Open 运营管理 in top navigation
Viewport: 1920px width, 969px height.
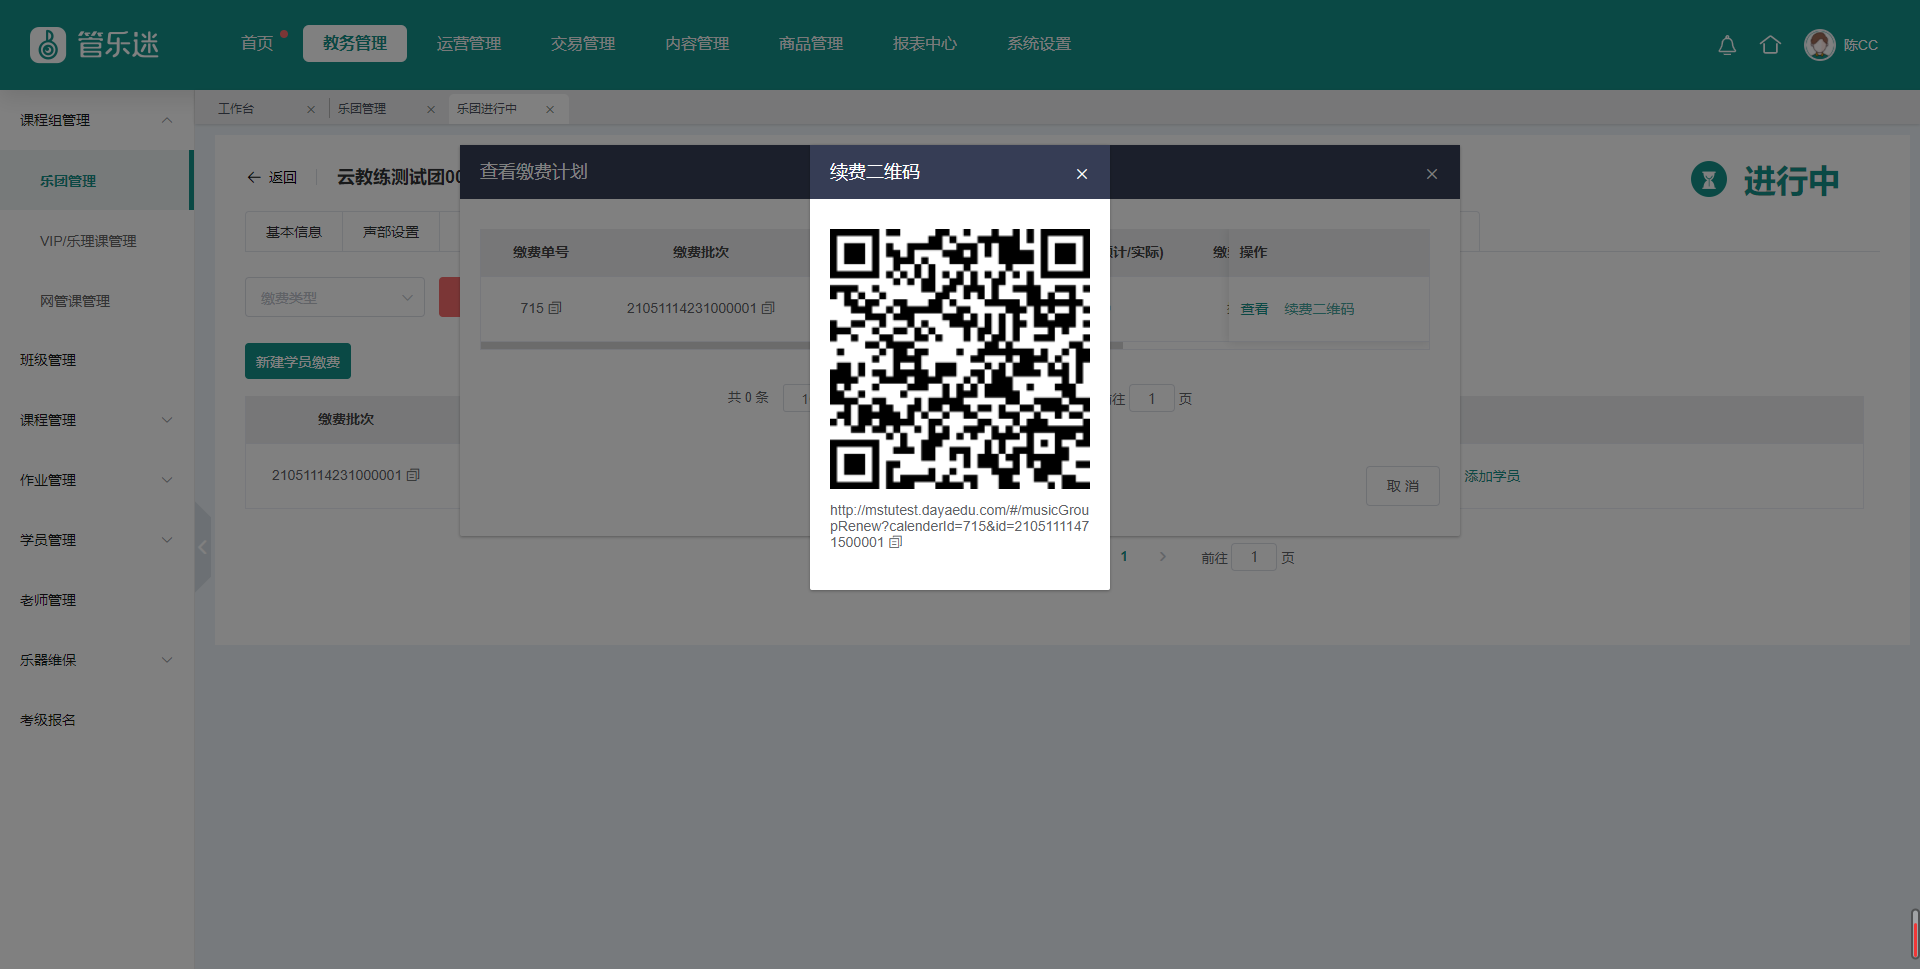click(x=469, y=44)
